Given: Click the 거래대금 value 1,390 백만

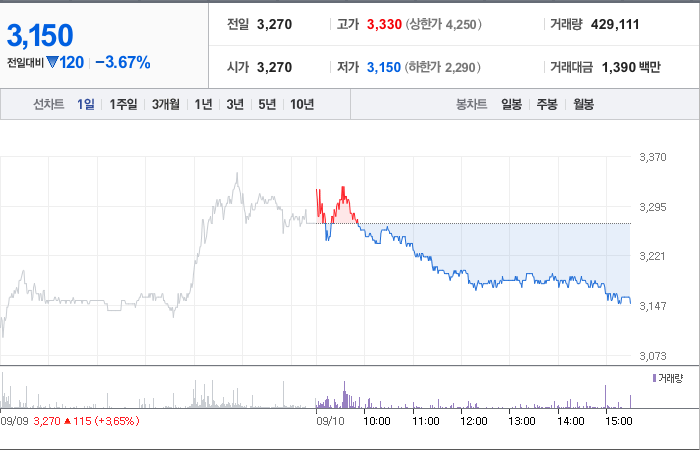Looking at the screenshot, I should pos(631,67).
